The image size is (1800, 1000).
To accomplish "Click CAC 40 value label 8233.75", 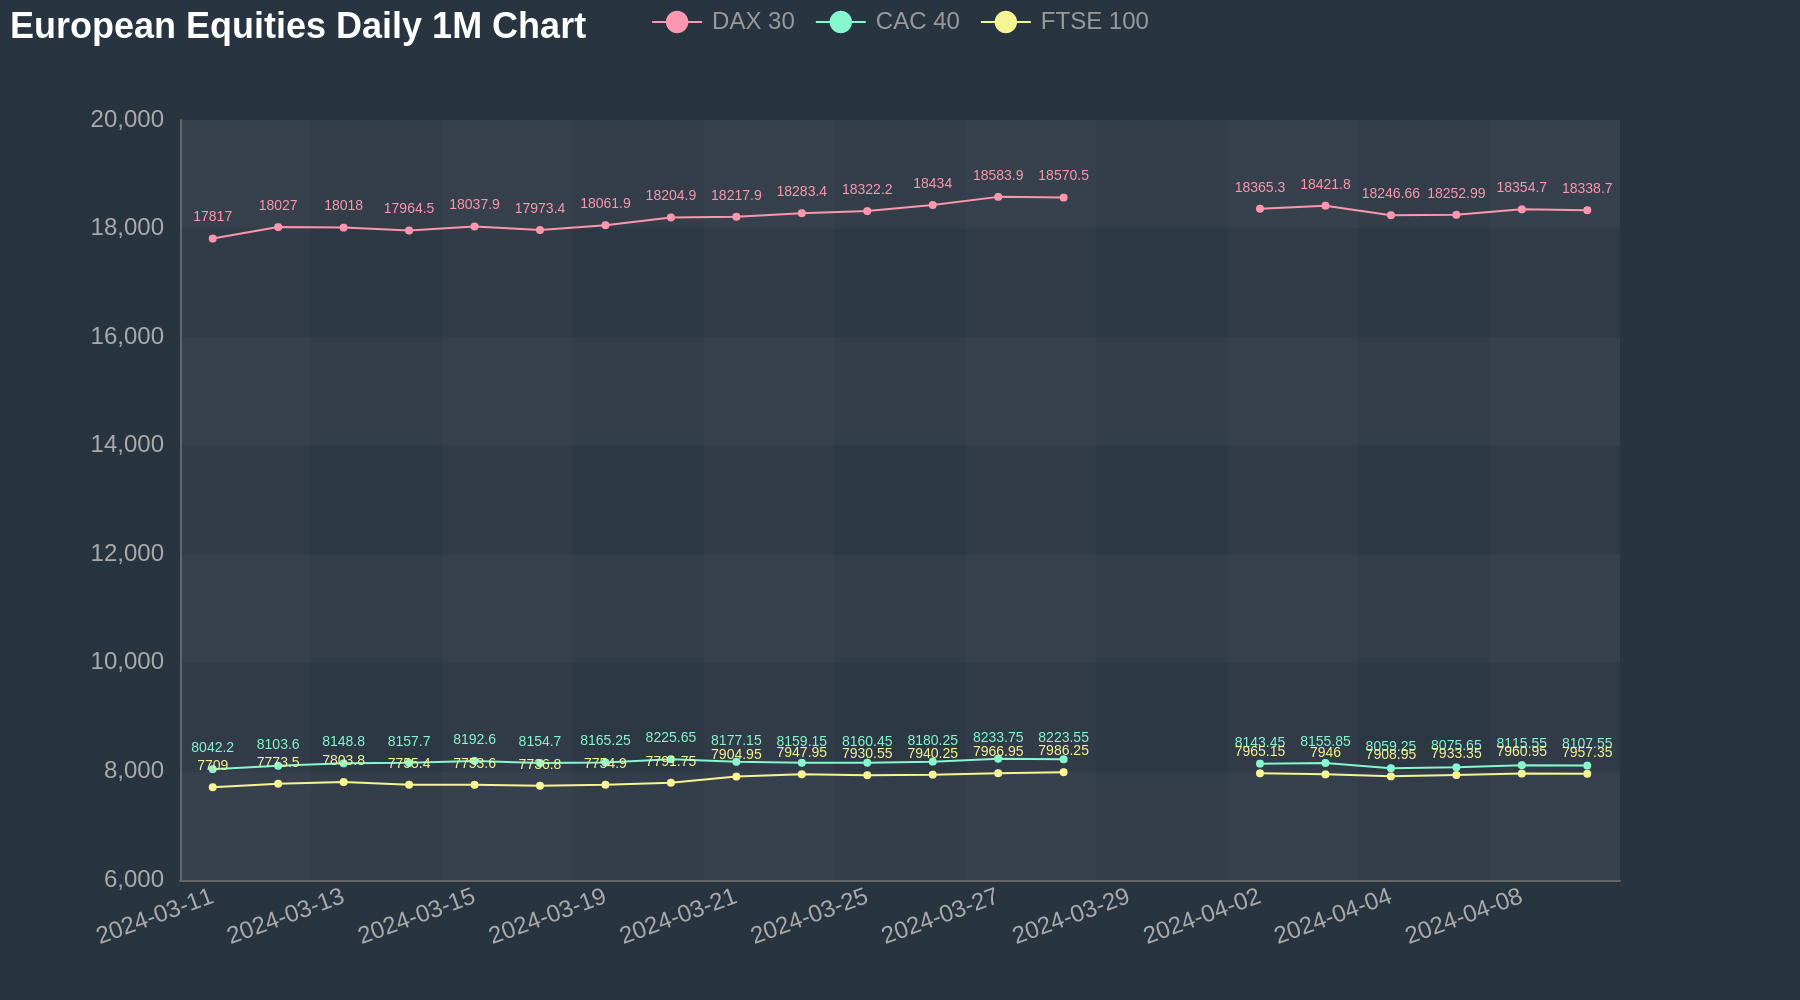I will (998, 738).
